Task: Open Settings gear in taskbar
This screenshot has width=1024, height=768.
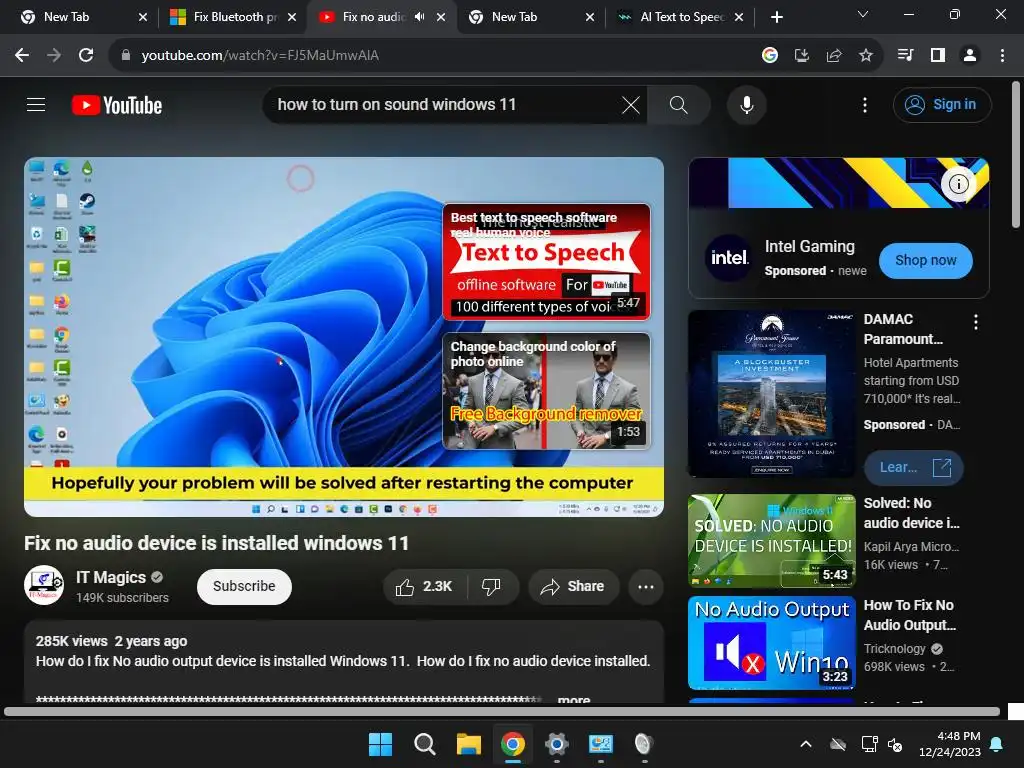Action: [556, 744]
